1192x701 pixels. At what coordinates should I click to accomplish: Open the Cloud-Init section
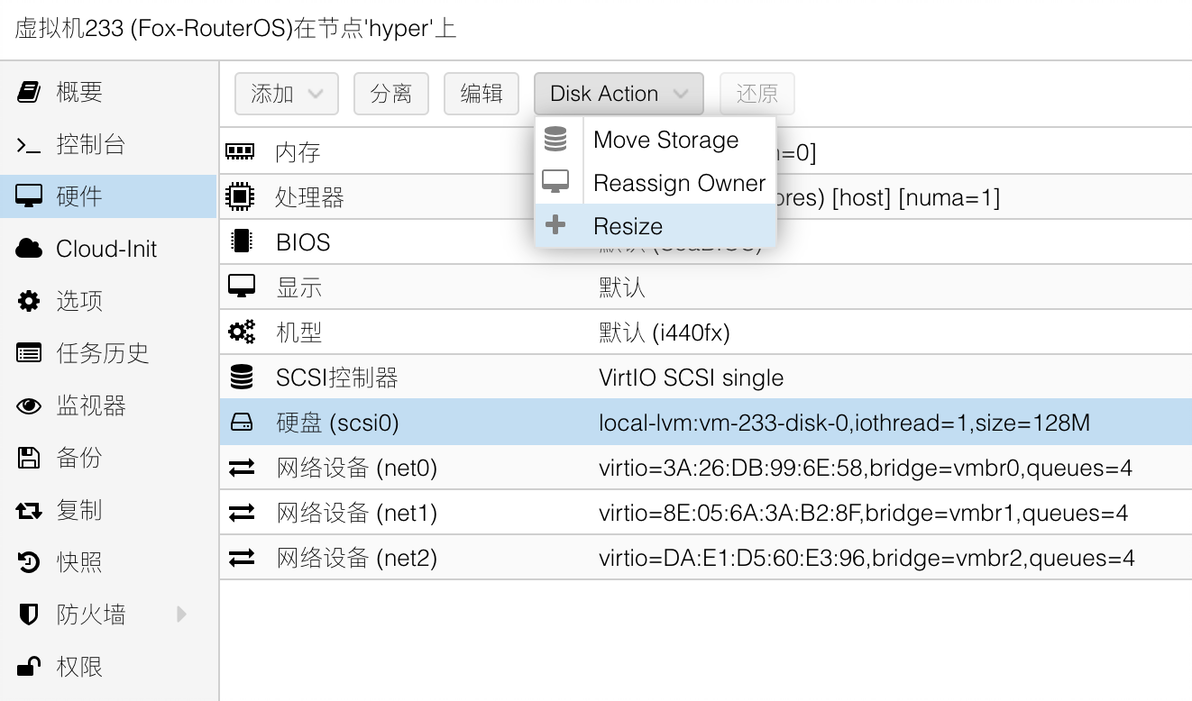[x=106, y=249]
